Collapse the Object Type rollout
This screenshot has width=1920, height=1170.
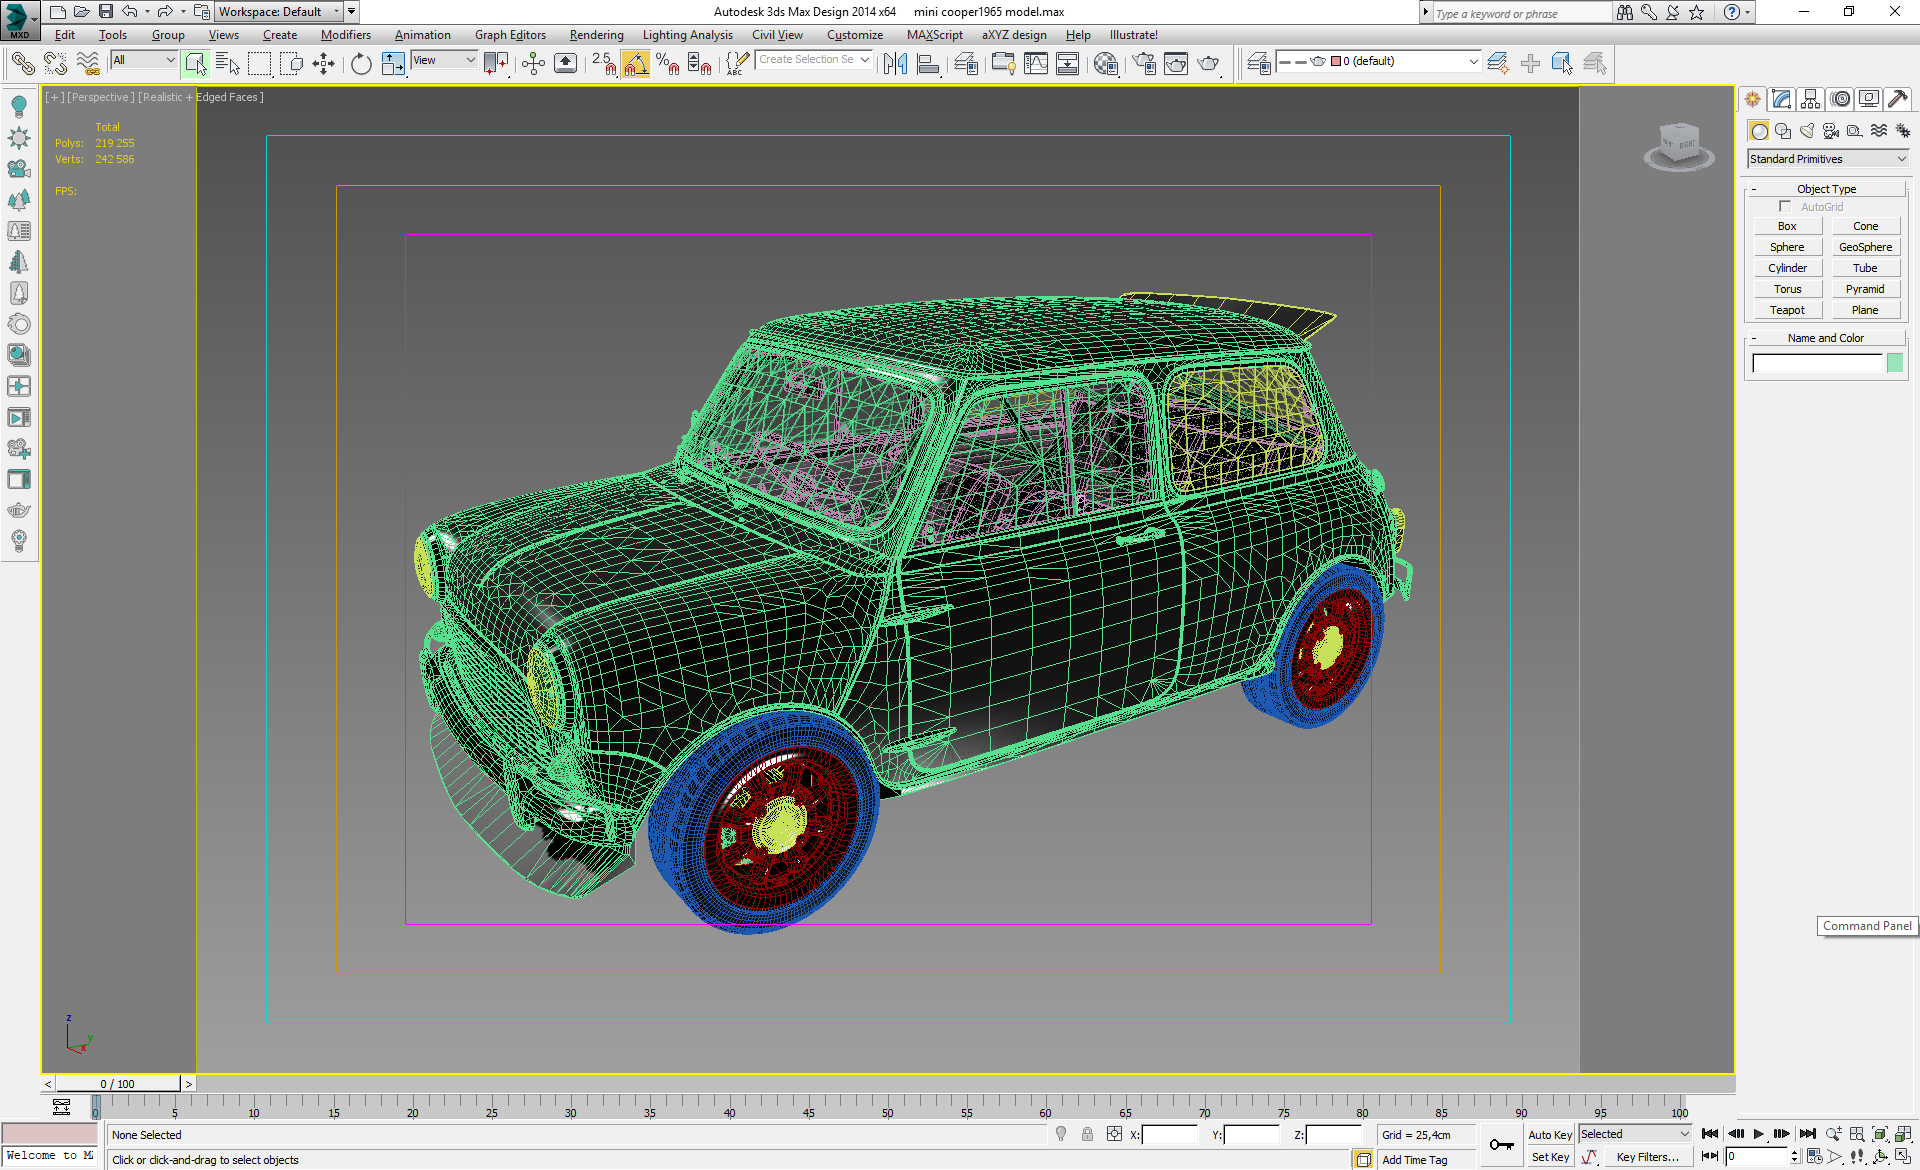(1826, 189)
